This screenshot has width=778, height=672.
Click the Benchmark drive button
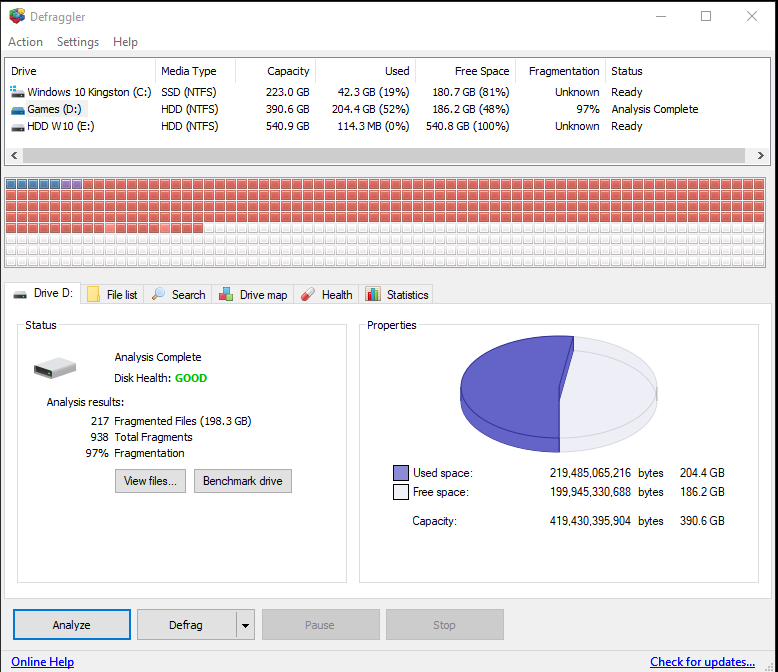243,480
